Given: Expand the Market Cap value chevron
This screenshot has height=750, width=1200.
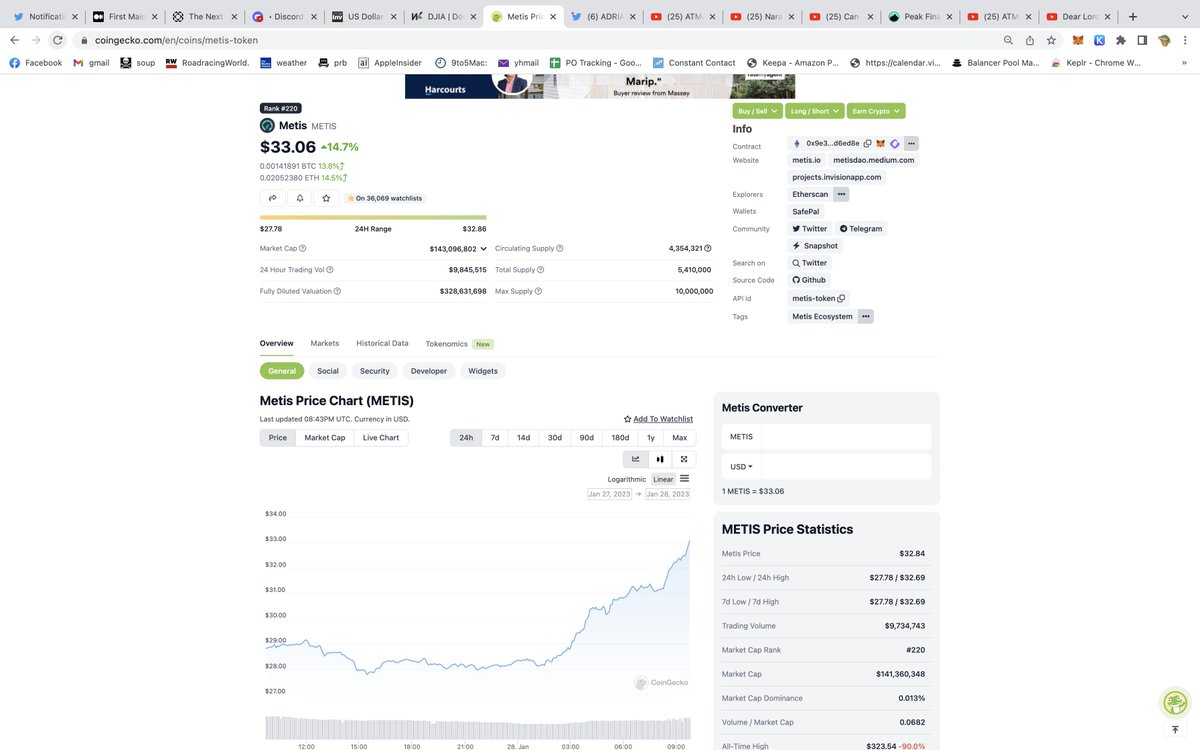Looking at the screenshot, I should pos(483,248).
